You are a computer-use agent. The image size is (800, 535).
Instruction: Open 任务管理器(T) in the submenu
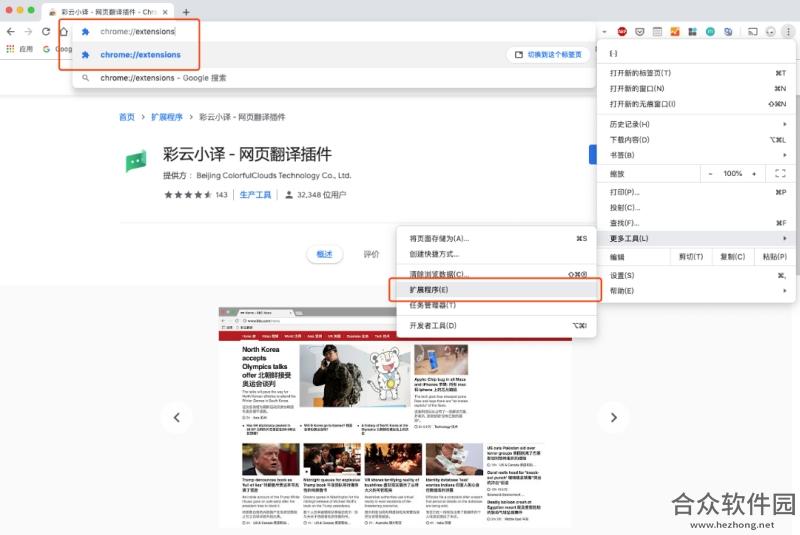(496, 305)
